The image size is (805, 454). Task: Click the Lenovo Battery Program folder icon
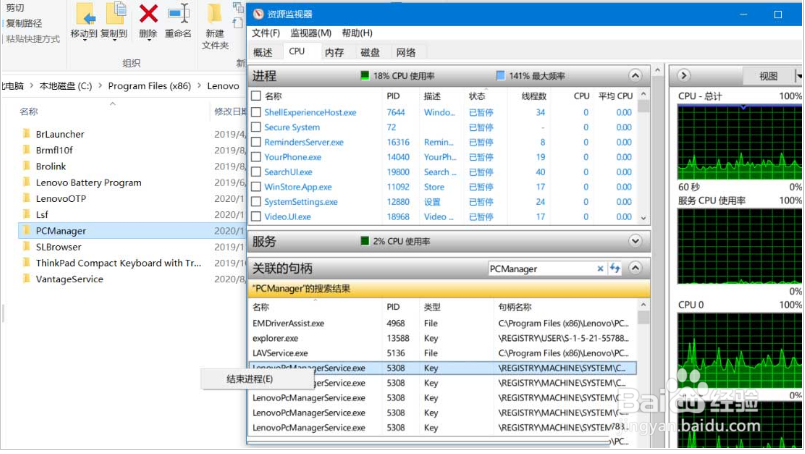27,182
